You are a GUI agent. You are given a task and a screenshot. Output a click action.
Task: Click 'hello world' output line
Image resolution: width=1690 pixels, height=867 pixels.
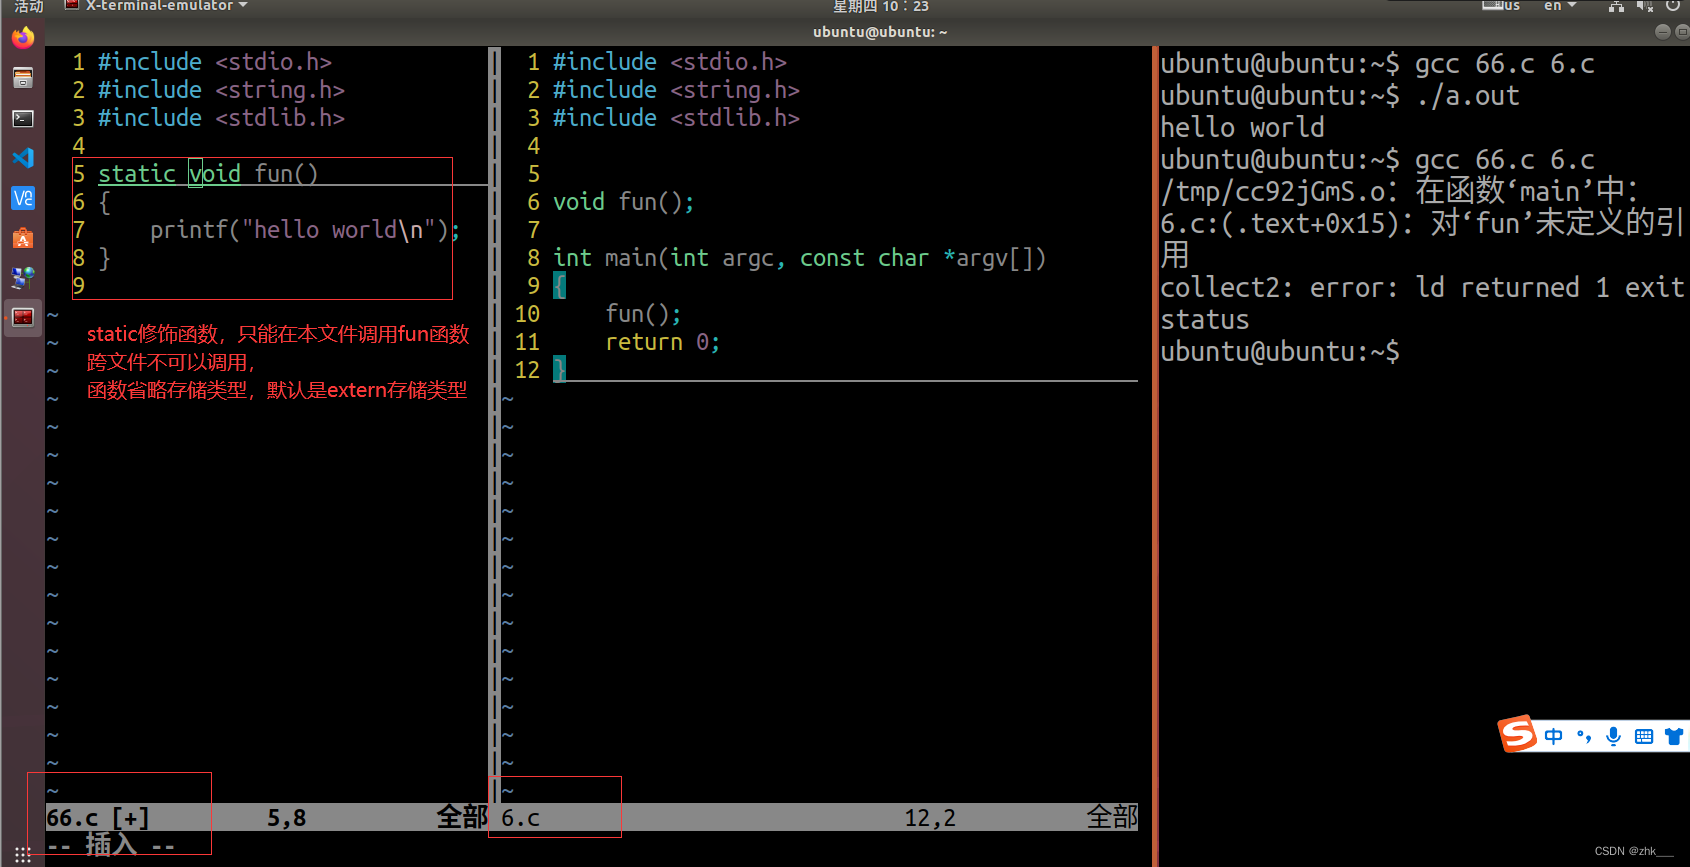tap(1242, 128)
